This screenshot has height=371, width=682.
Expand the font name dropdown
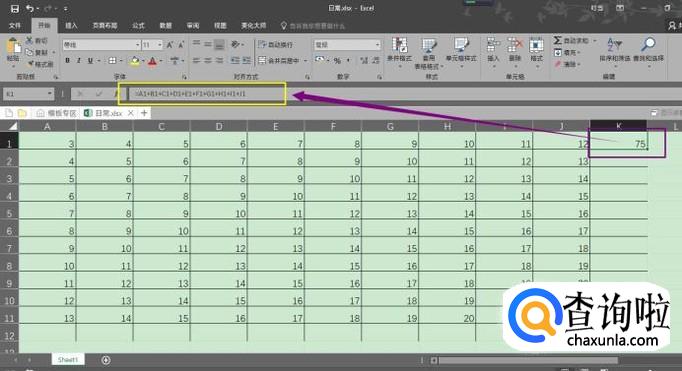coord(137,45)
